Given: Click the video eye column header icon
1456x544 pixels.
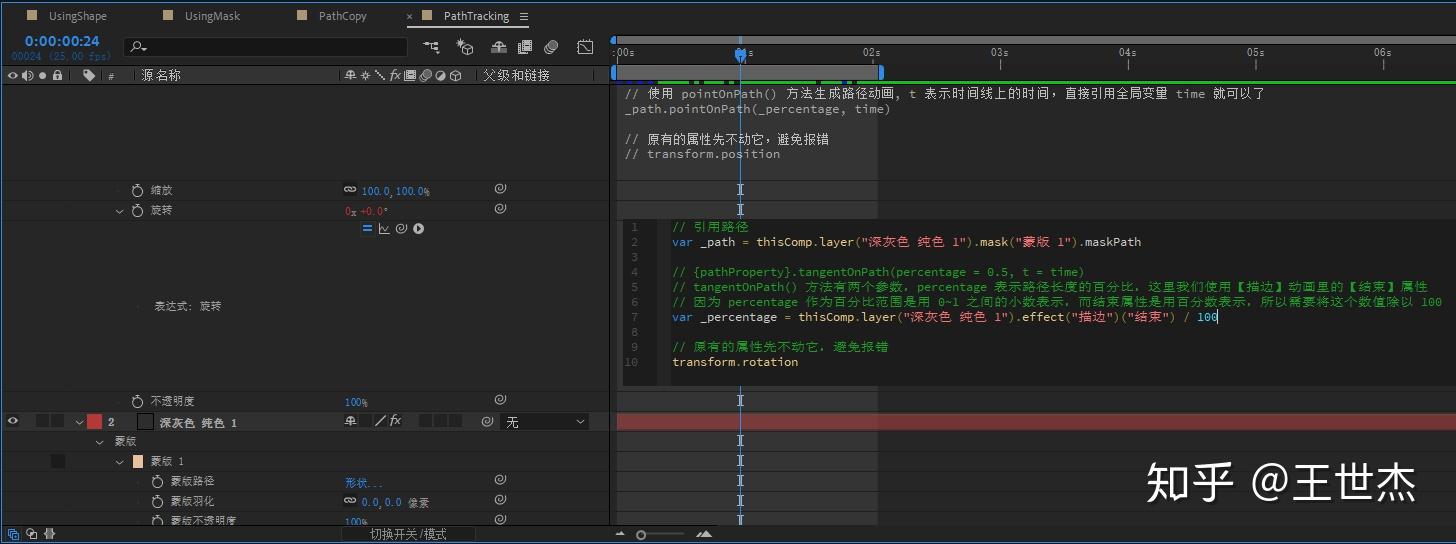Looking at the screenshot, I should (x=13, y=75).
